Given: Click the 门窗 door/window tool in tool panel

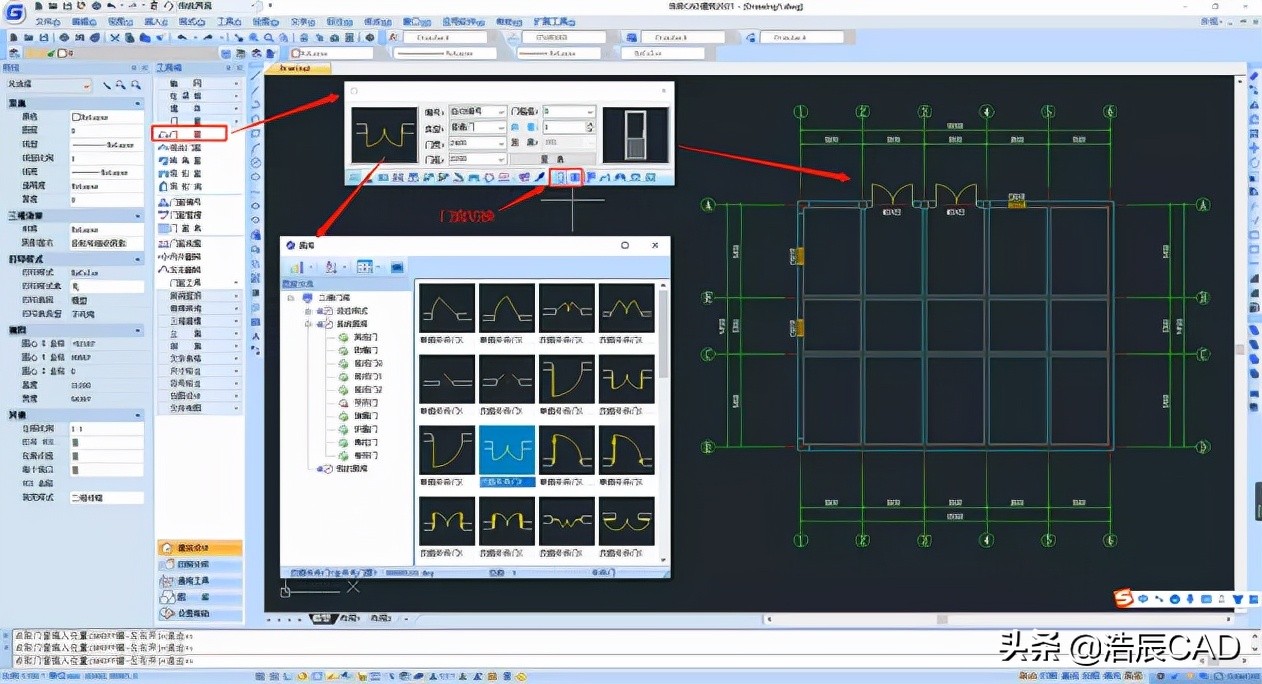Looking at the screenshot, I should pyautogui.click(x=190, y=133).
